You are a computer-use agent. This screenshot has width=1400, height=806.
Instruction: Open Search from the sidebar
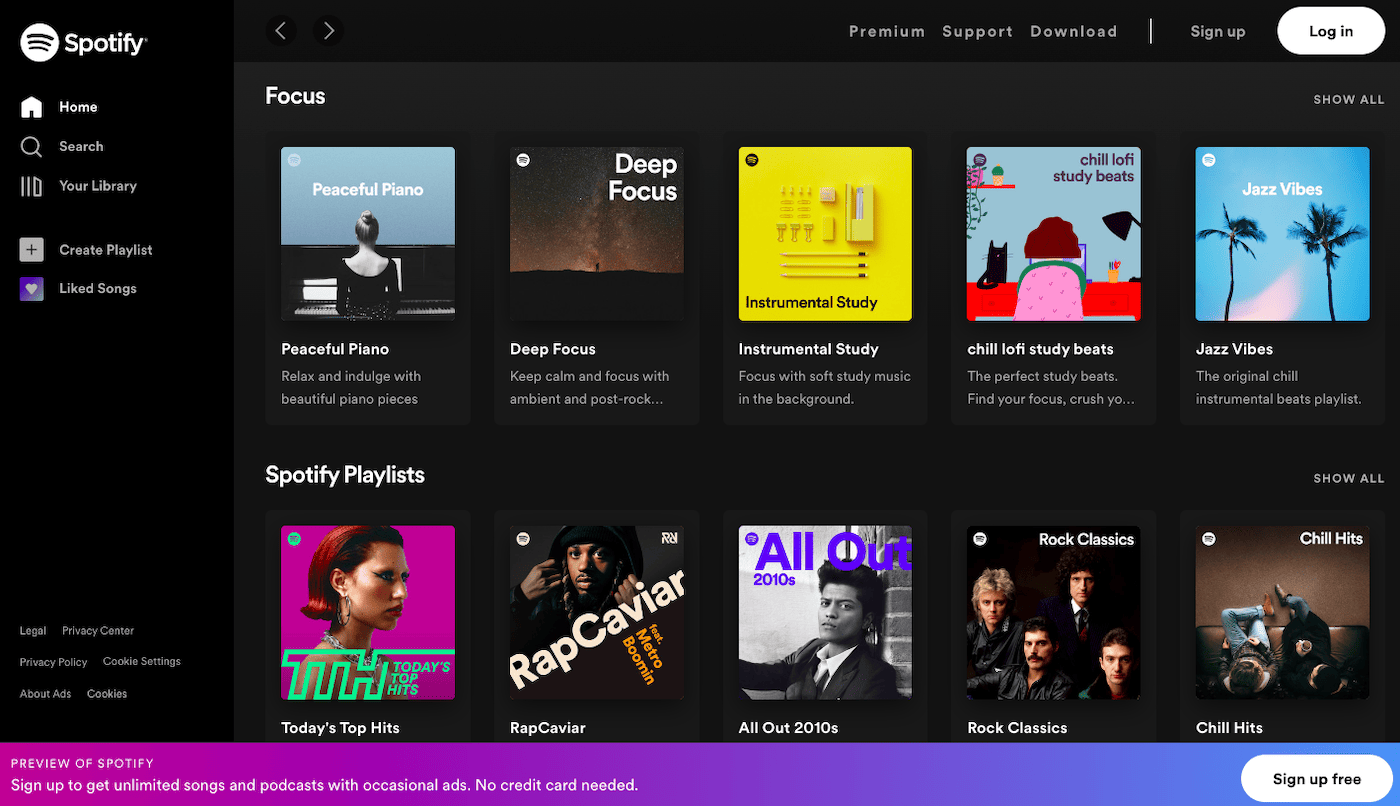(81, 146)
